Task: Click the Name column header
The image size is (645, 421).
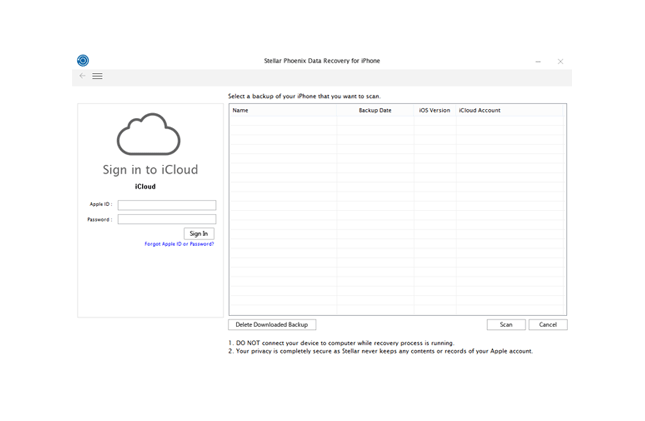Action: pos(283,110)
